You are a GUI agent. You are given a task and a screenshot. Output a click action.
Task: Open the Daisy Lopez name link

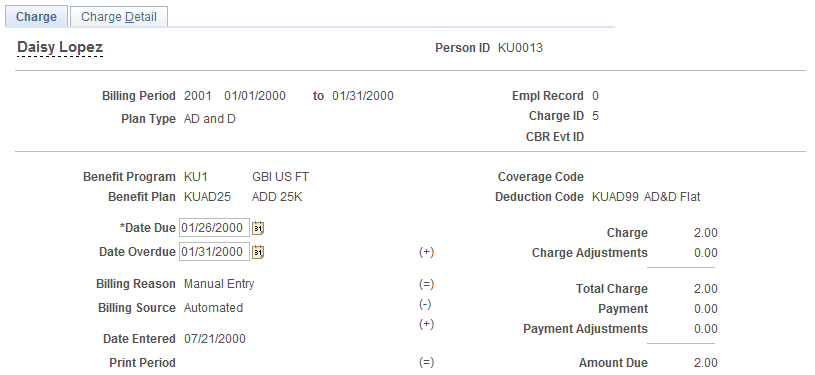(60, 47)
